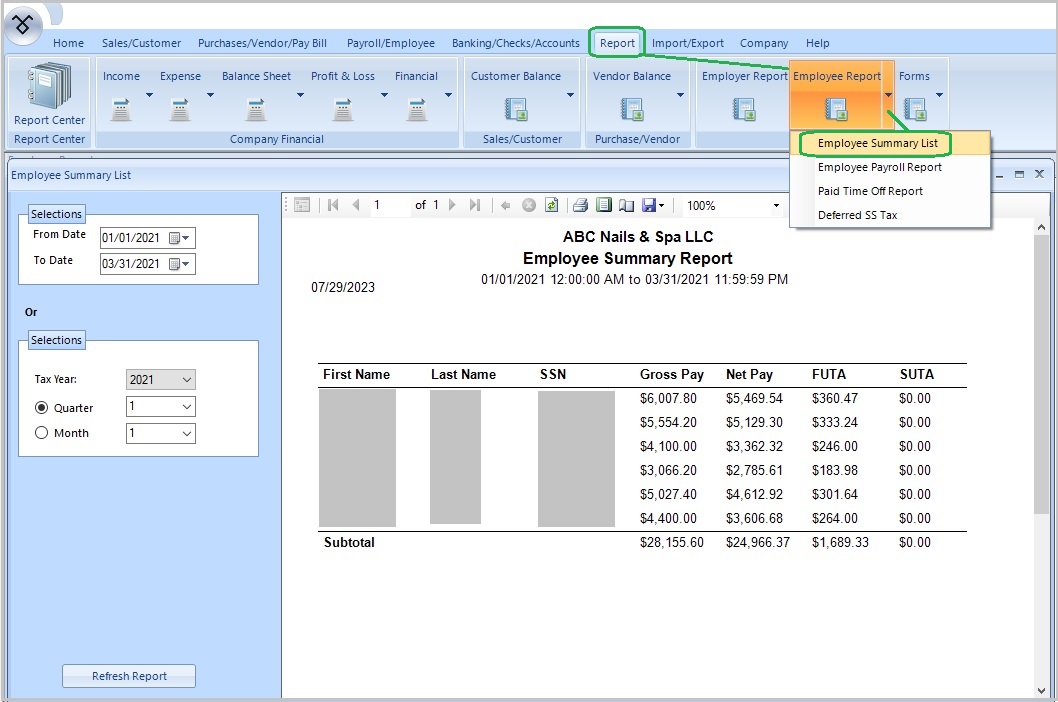The width and height of the screenshot is (1058, 702).
Task: Expand the Quarter number dropdown
Action: click(186, 407)
